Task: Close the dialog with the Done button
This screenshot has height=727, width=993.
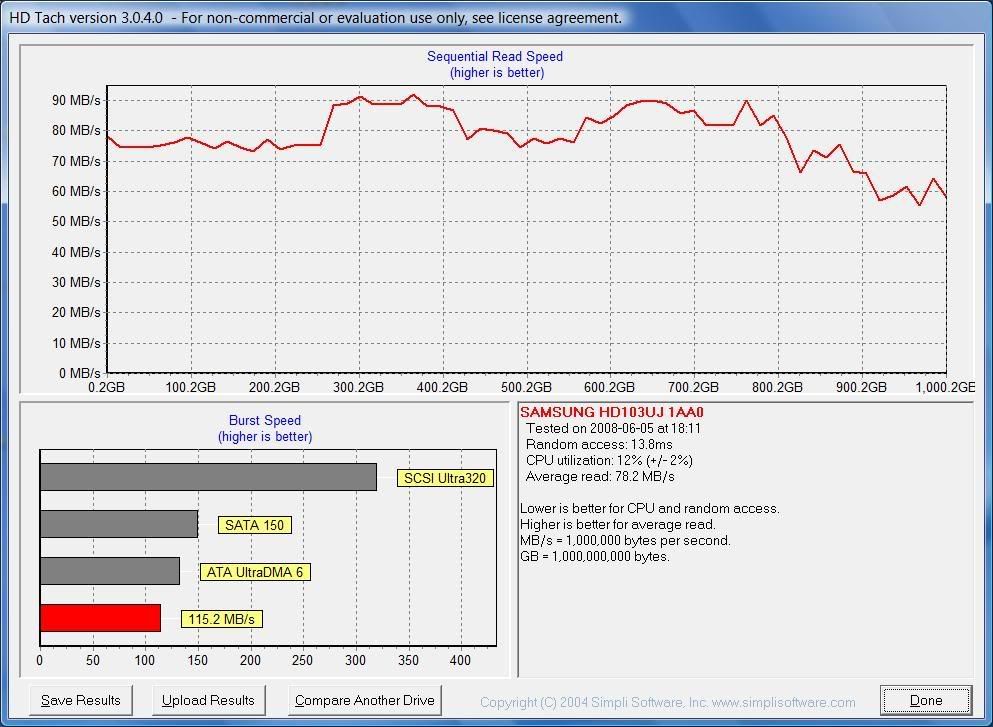Action: (x=926, y=700)
